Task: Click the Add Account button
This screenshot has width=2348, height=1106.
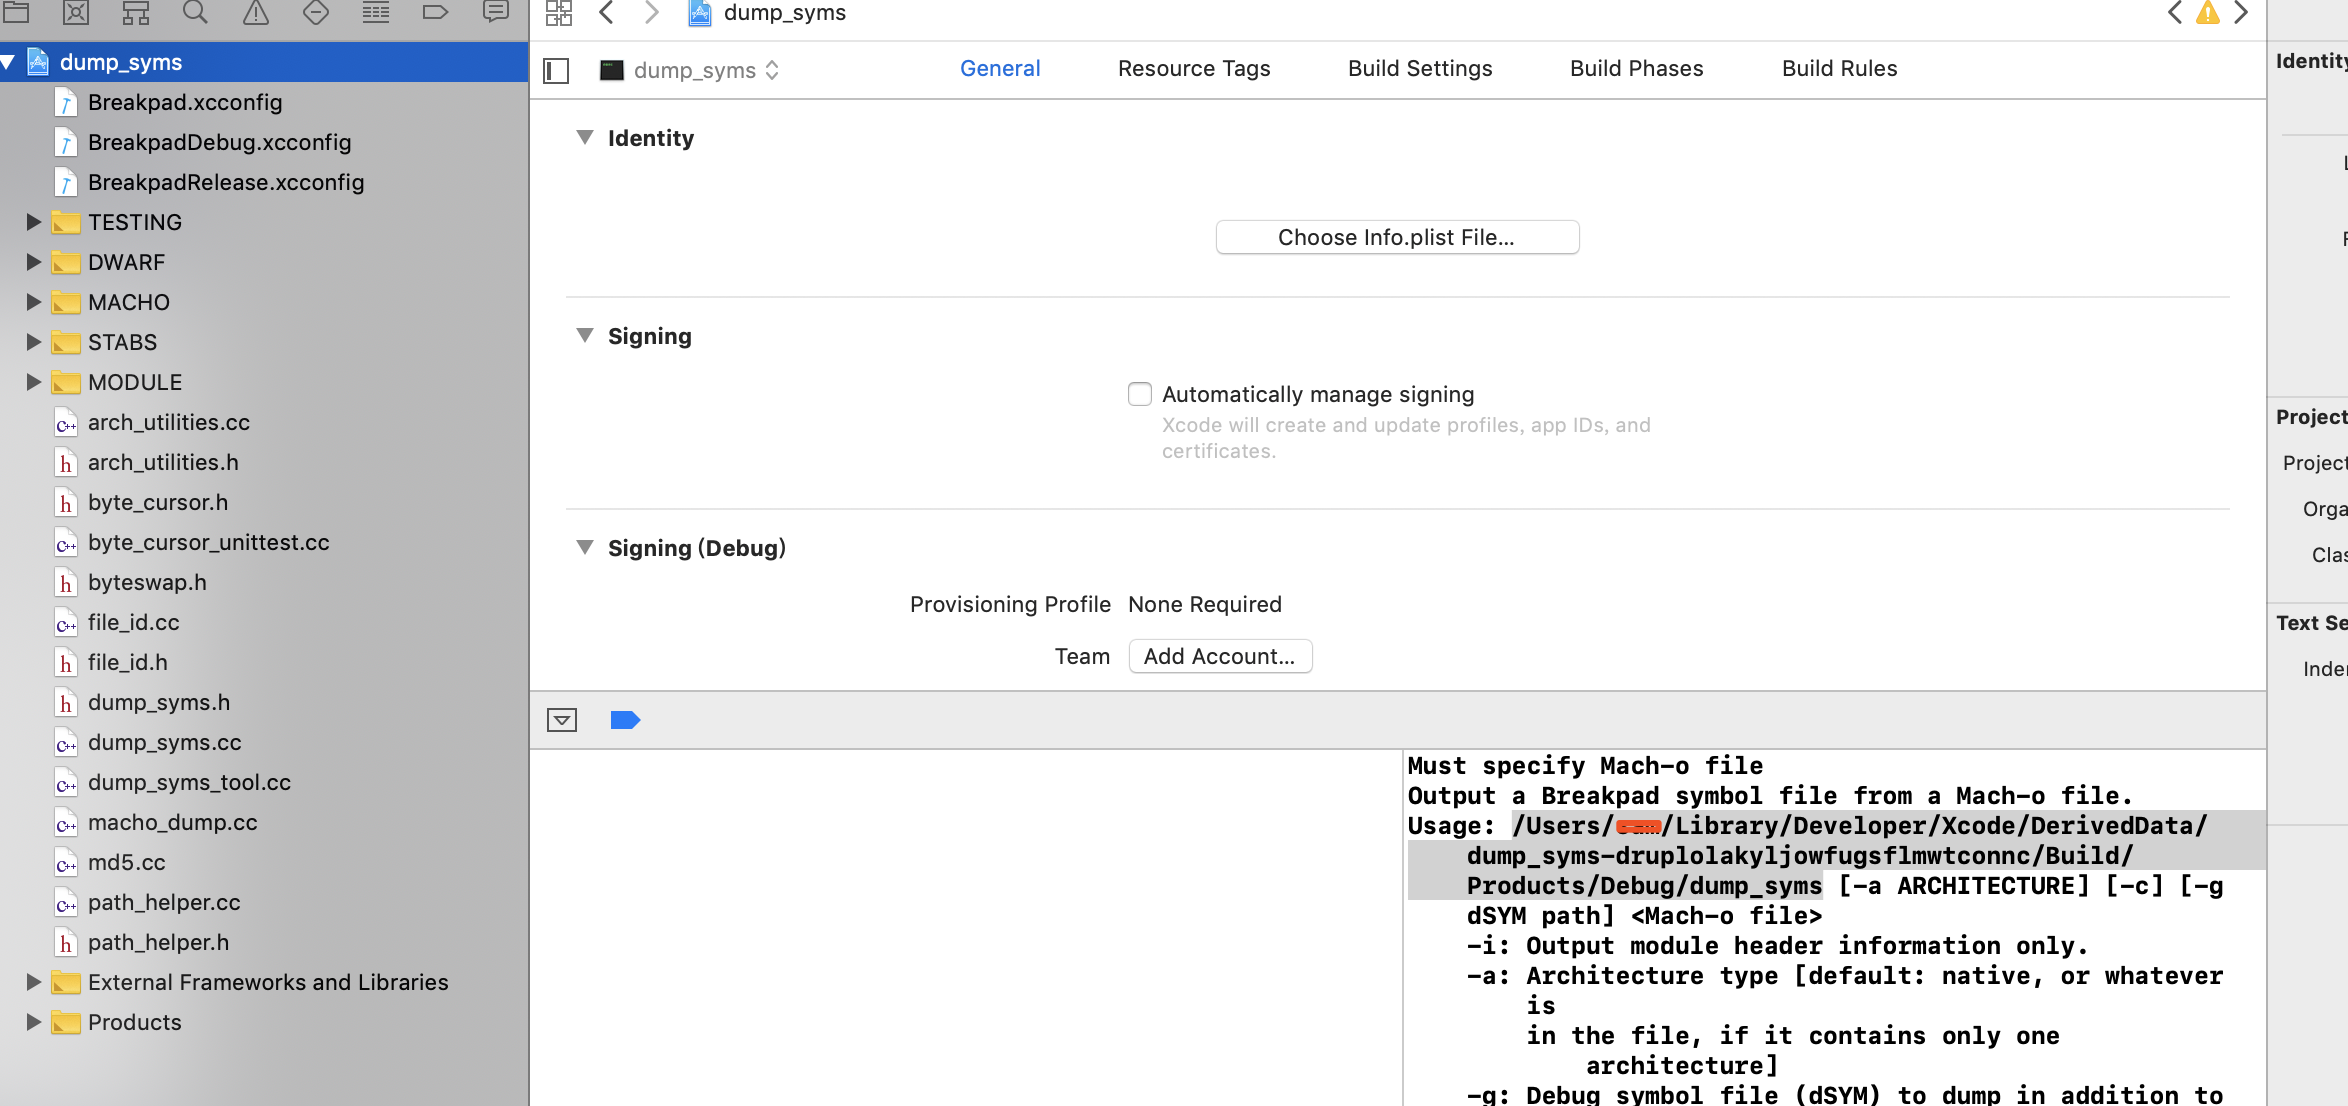Action: tap(1219, 656)
